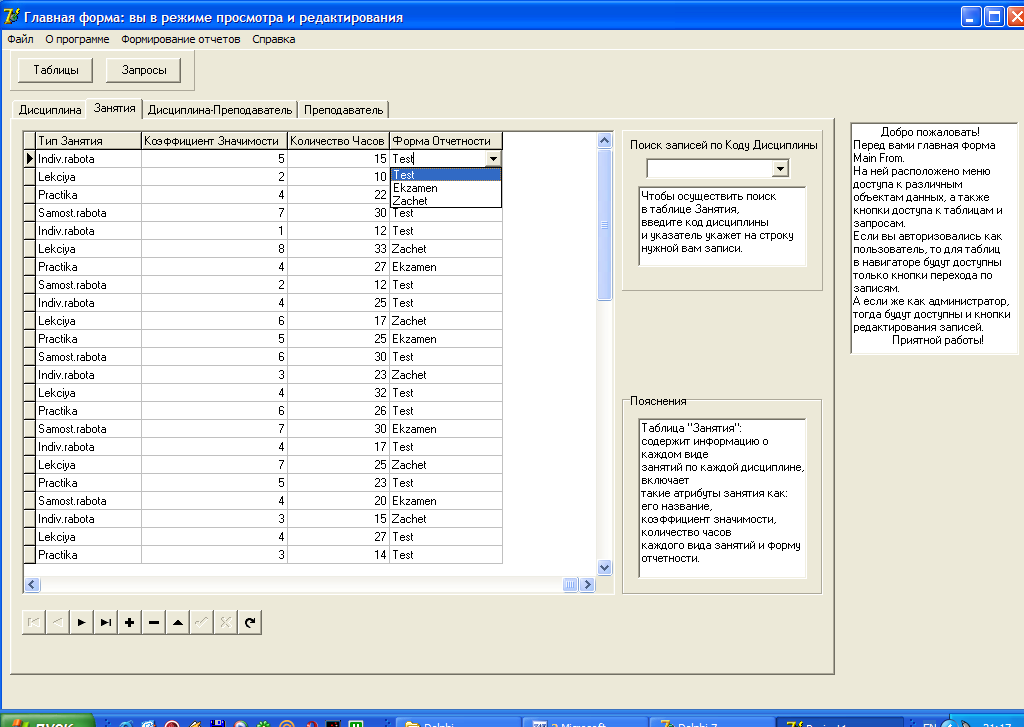Screen dimensions: 1024x727
Task: Click the current row indicator arrow
Action: click(29, 159)
